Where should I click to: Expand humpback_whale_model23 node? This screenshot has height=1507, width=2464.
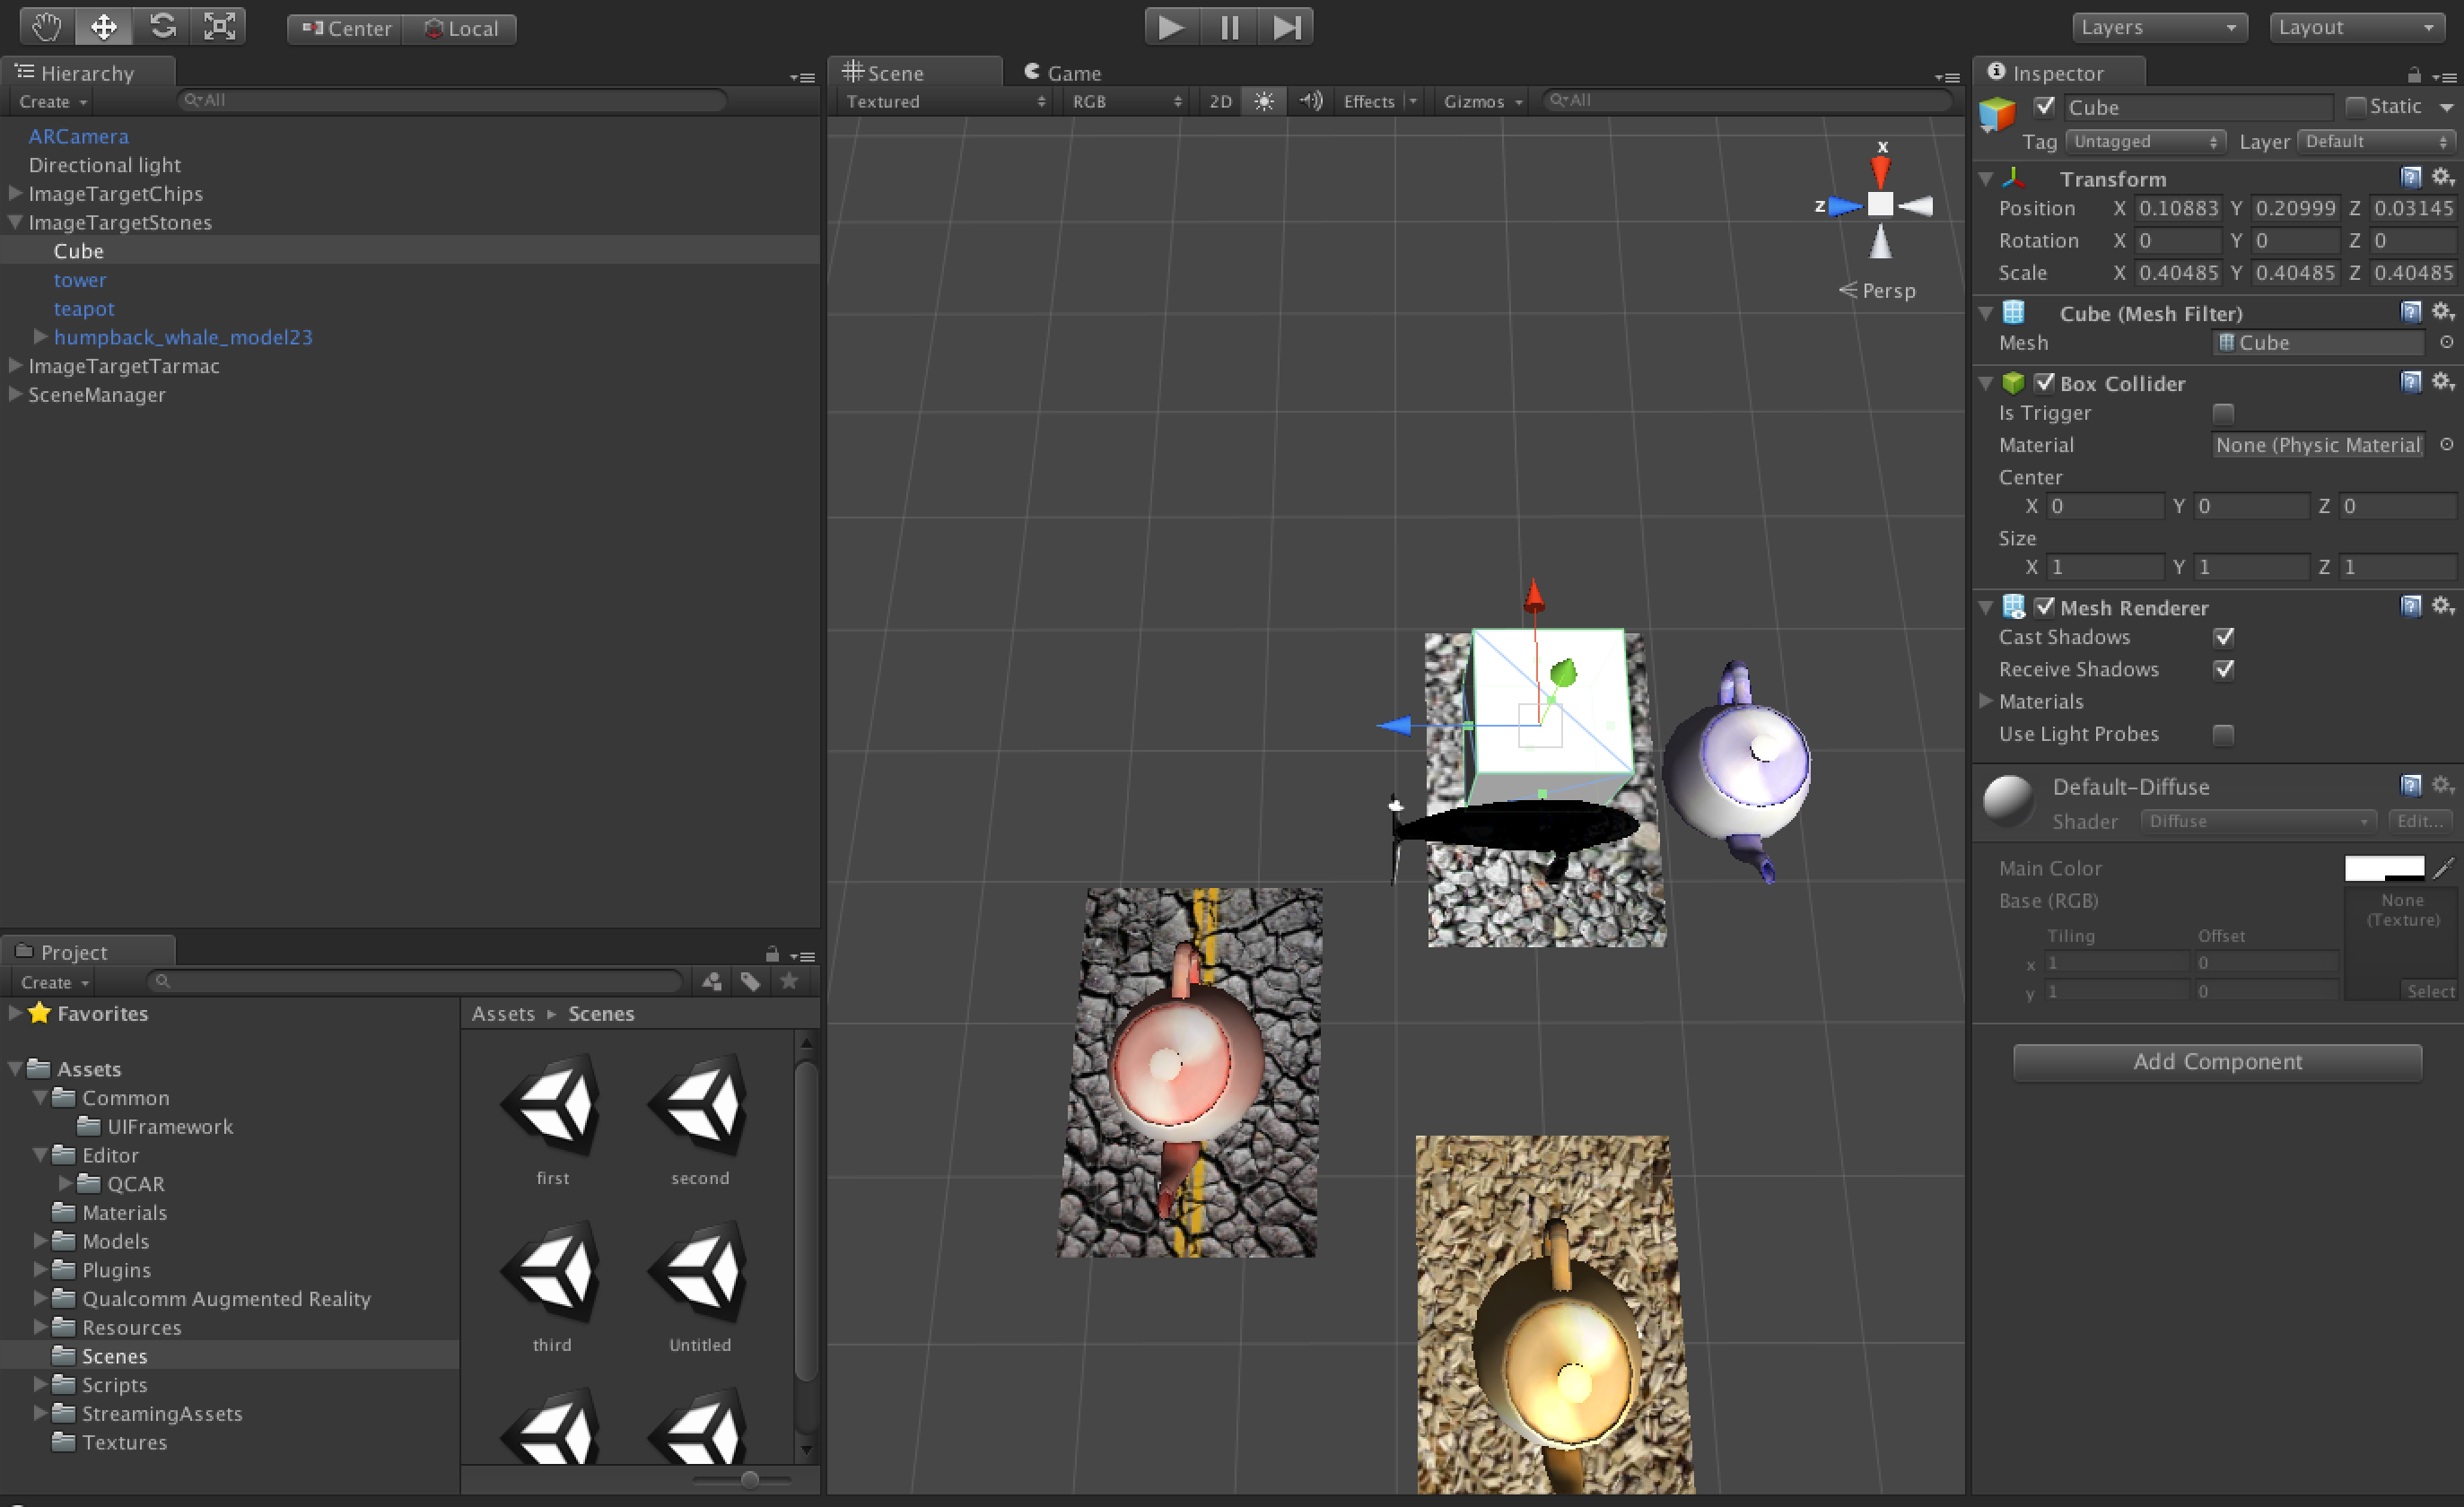coord(40,336)
